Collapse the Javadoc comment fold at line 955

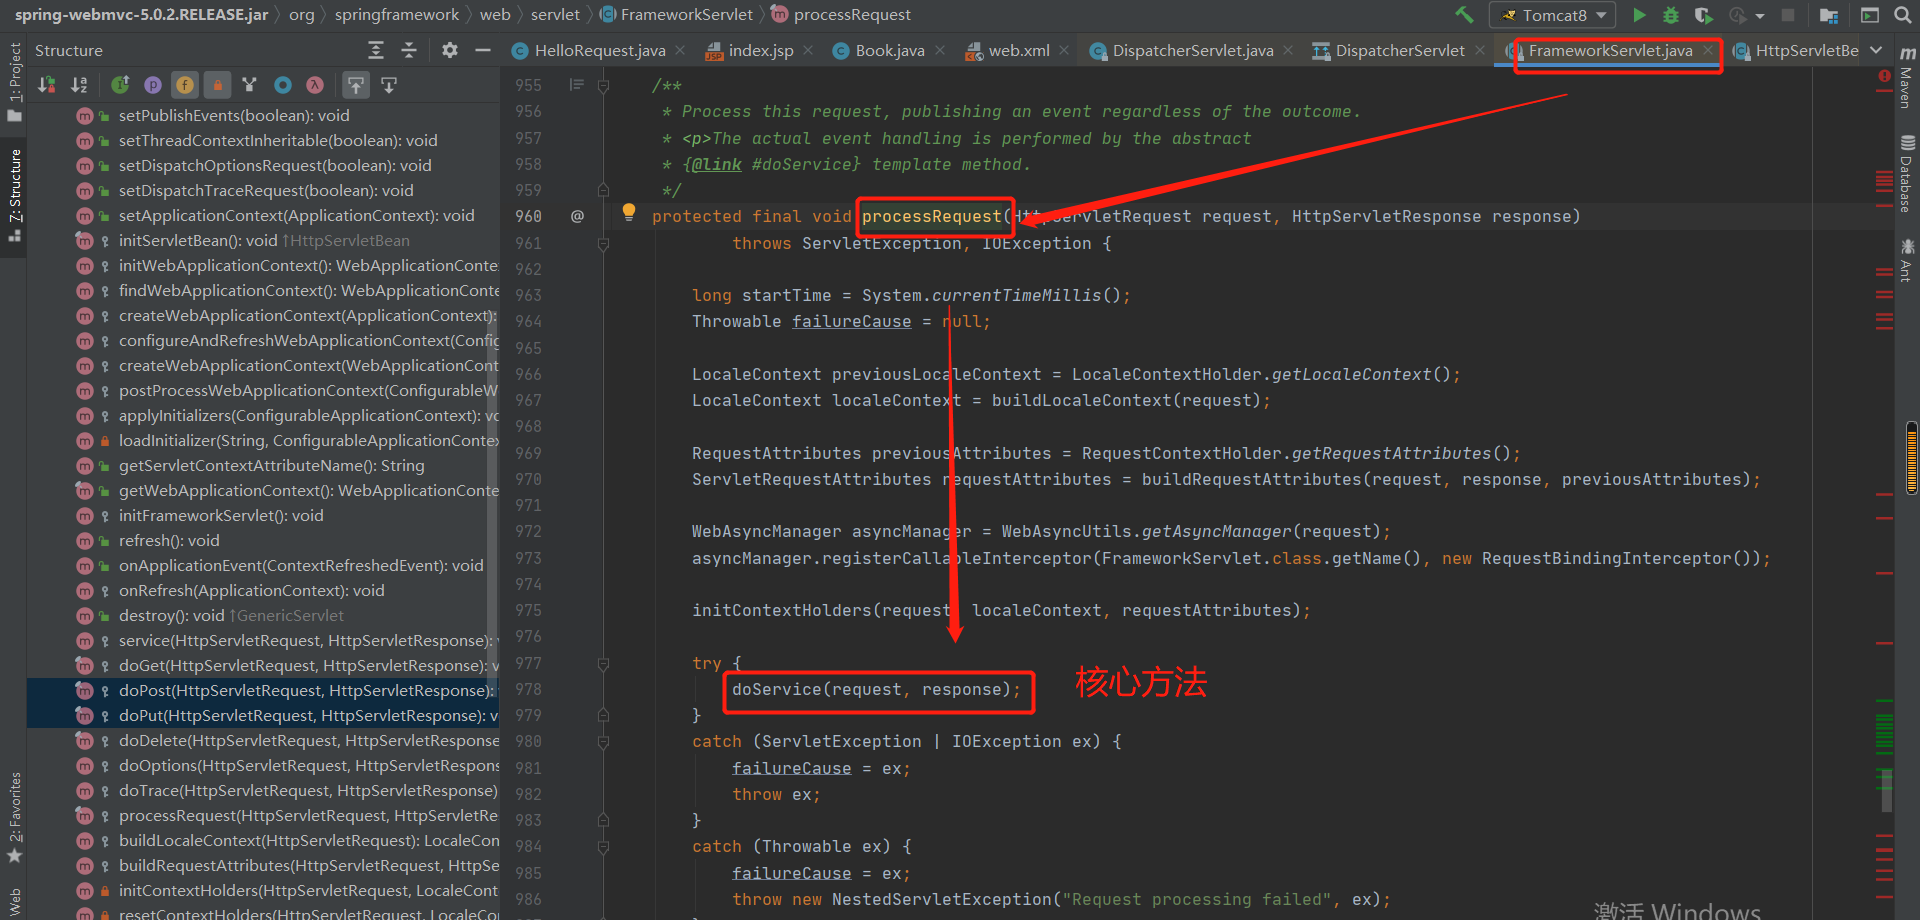click(x=603, y=86)
